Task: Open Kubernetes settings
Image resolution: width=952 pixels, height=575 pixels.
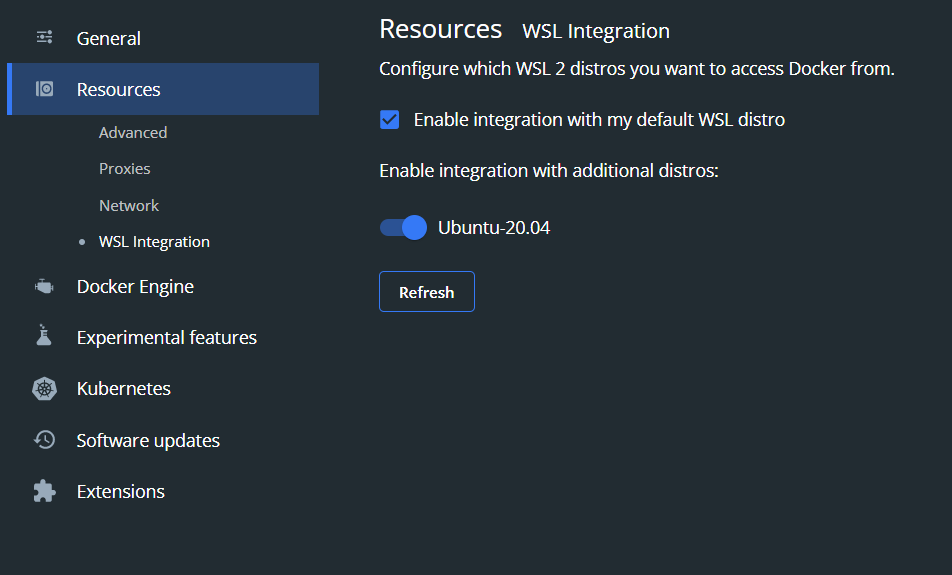Action: click(x=124, y=389)
